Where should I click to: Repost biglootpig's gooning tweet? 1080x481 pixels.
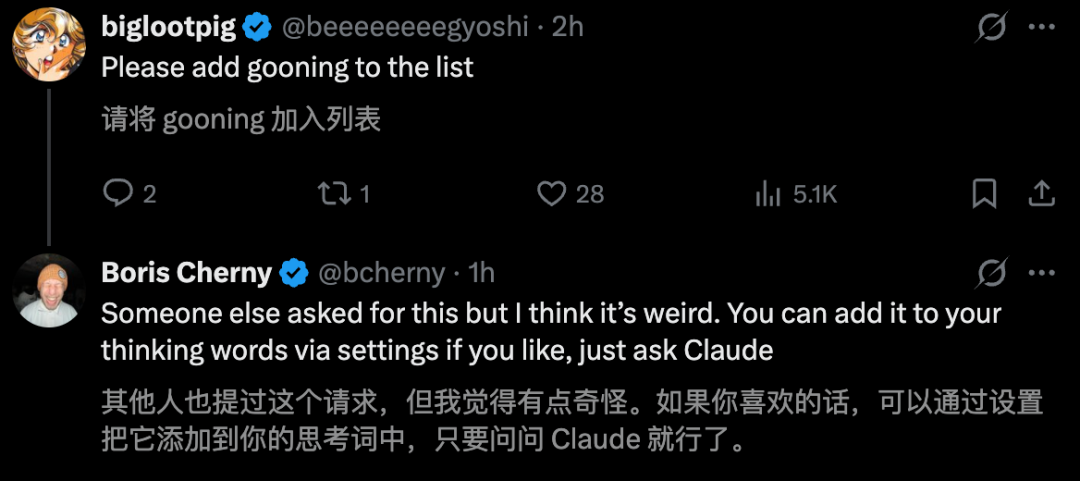(x=331, y=193)
